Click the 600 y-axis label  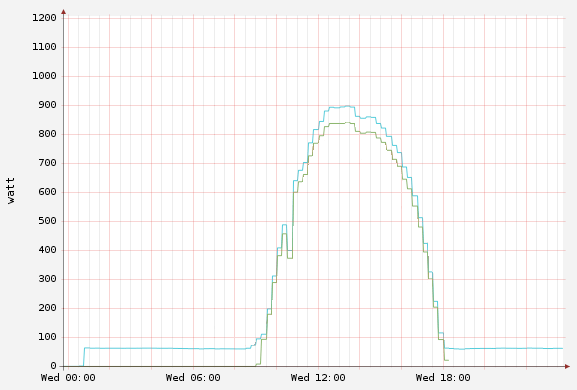coord(47,192)
